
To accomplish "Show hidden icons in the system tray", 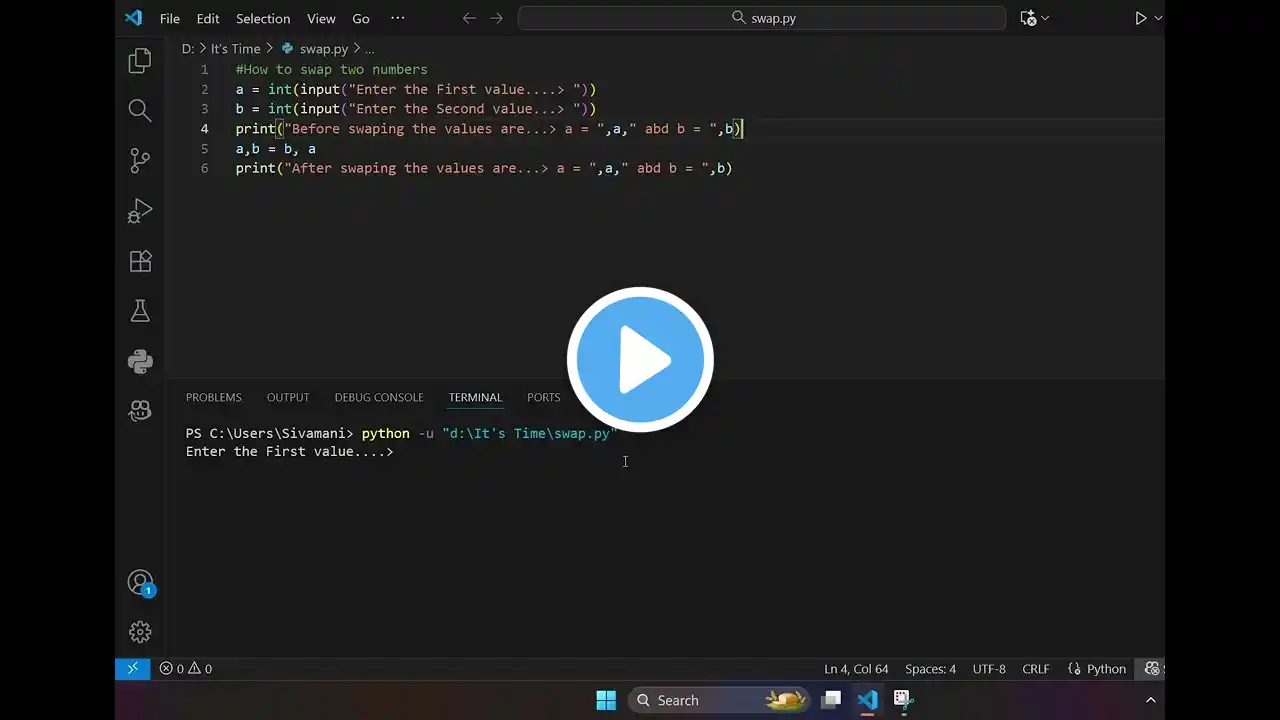I will point(1150,700).
